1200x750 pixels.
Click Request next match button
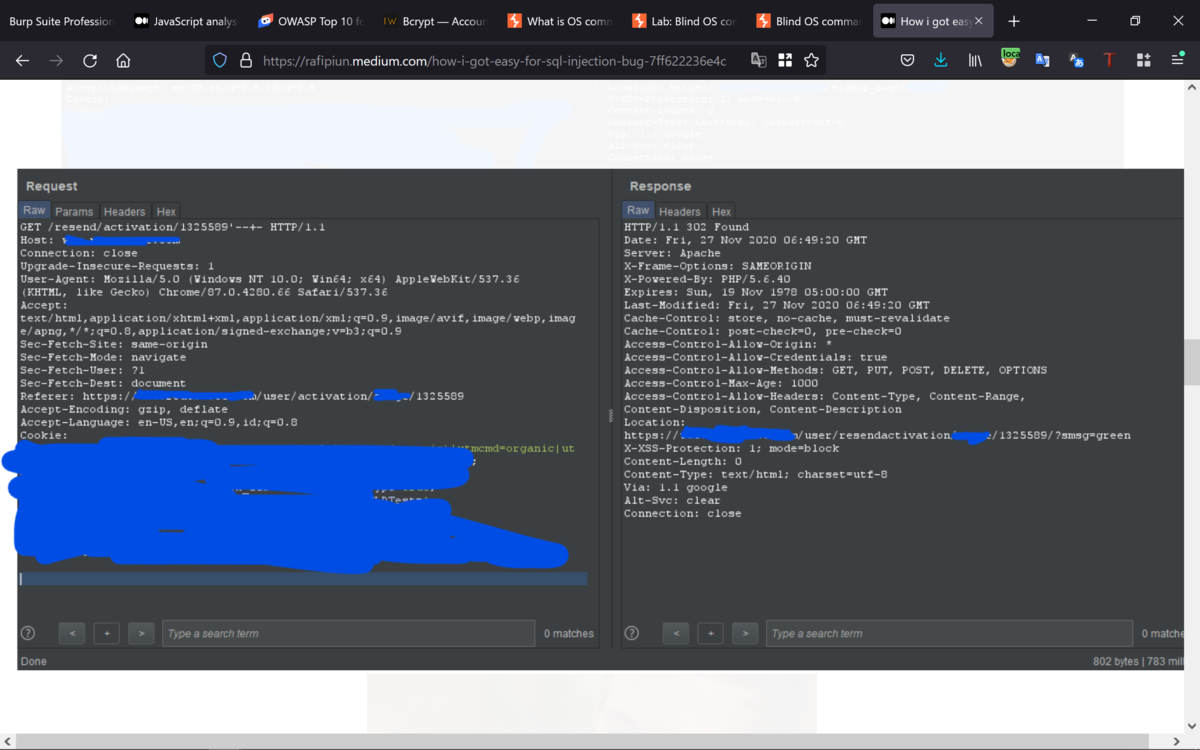click(x=141, y=633)
